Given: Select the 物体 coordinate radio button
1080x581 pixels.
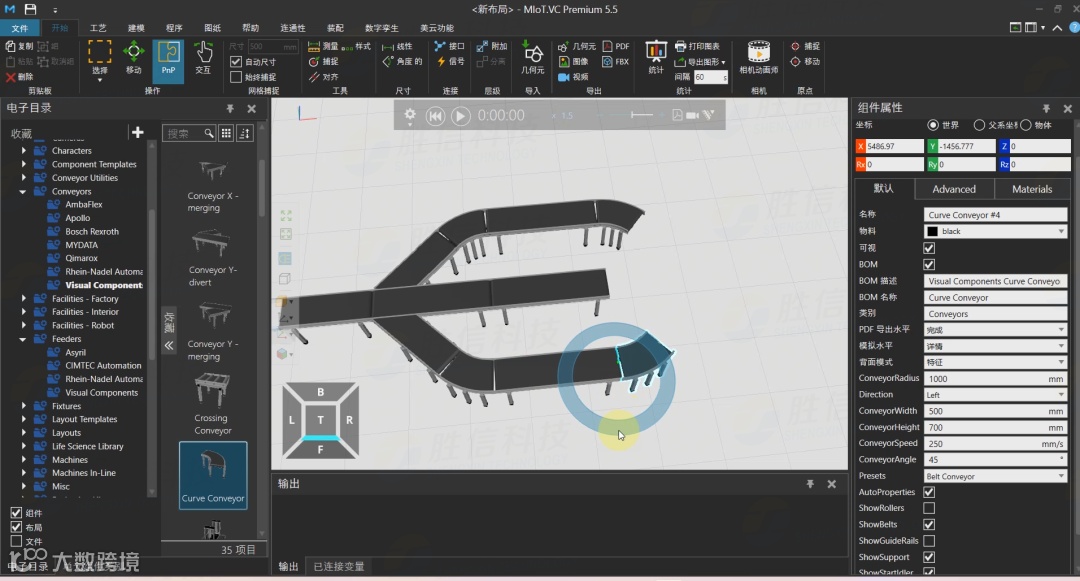Looking at the screenshot, I should tap(1026, 125).
